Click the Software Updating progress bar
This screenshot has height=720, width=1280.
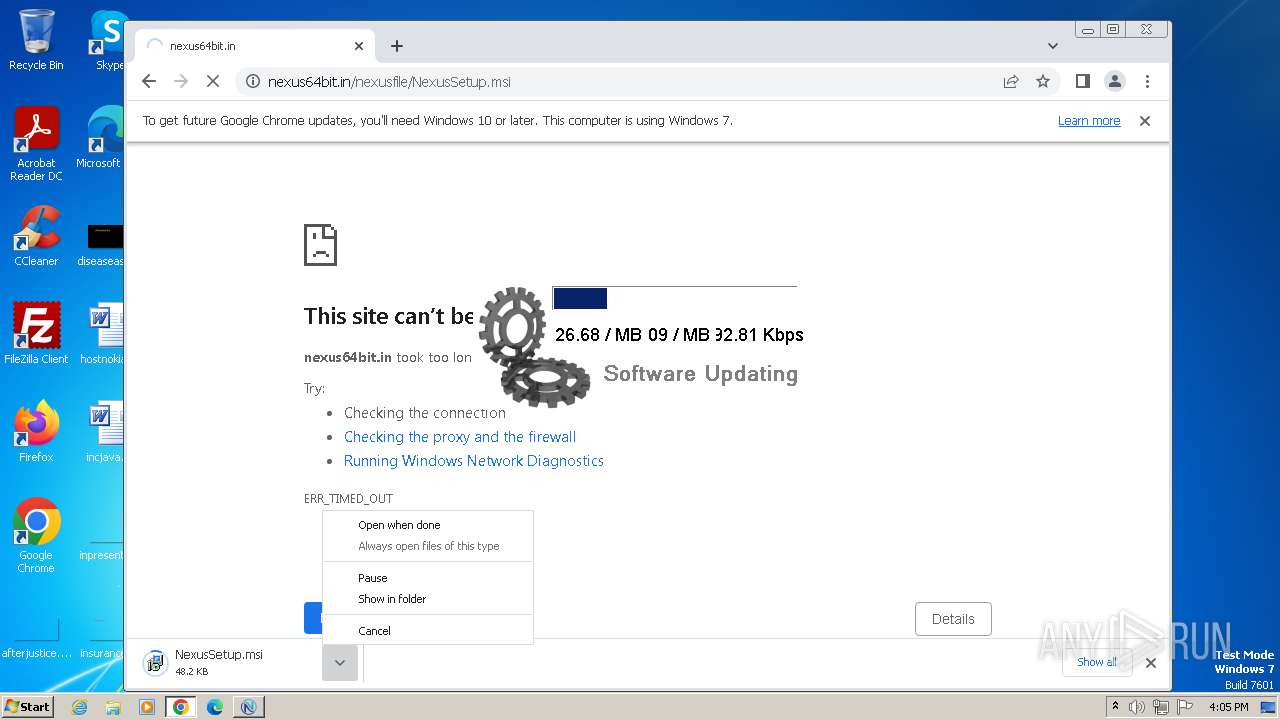[675, 298]
